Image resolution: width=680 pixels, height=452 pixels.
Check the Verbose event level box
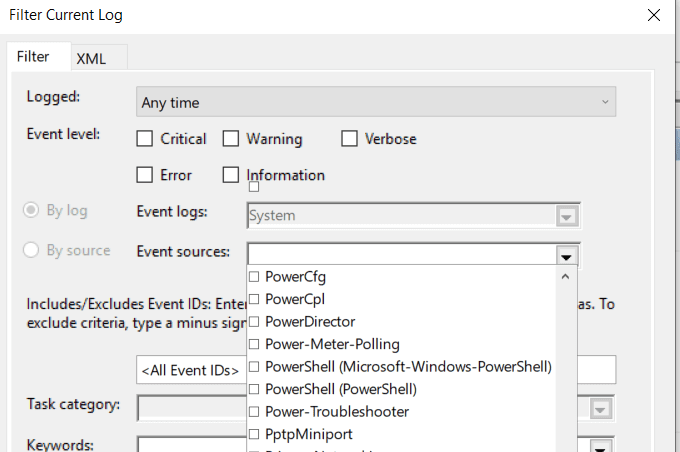(x=349, y=139)
